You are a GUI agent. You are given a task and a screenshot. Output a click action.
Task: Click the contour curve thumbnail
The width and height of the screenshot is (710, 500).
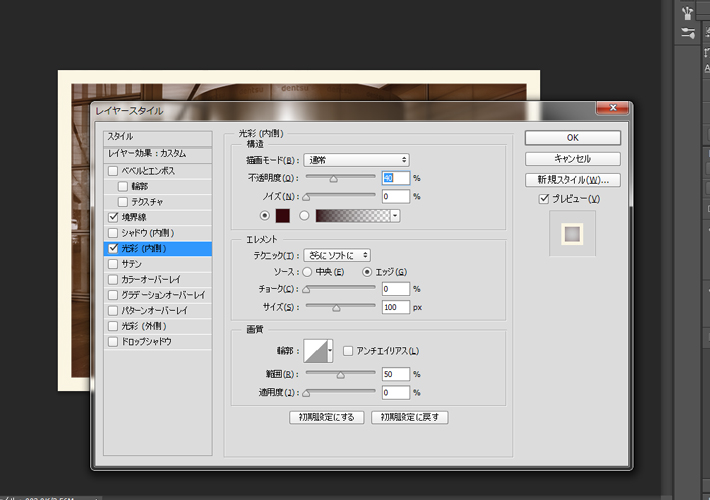(x=316, y=351)
